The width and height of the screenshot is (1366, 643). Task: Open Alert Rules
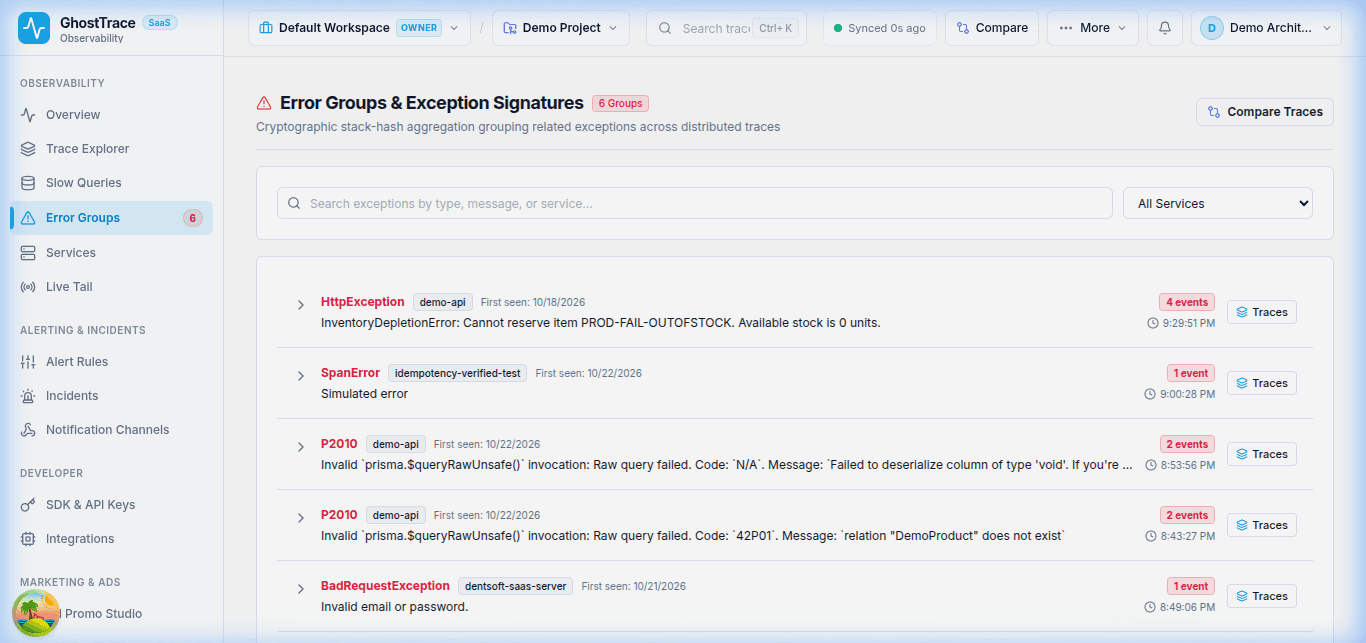(x=111, y=362)
